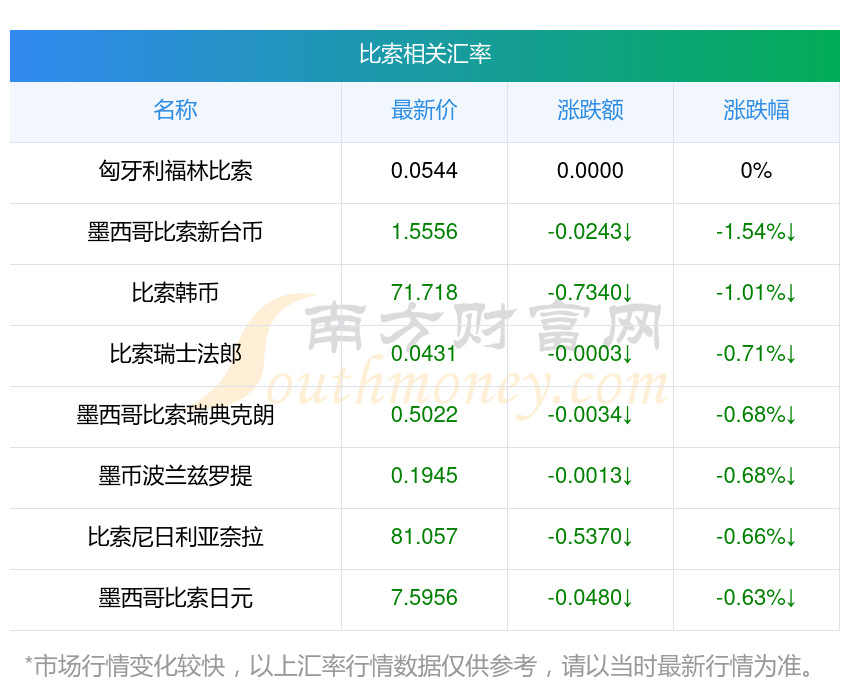Image resolution: width=850 pixels, height=698 pixels.
Task: Click the 涨跌幅 column header
Action: 756,110
